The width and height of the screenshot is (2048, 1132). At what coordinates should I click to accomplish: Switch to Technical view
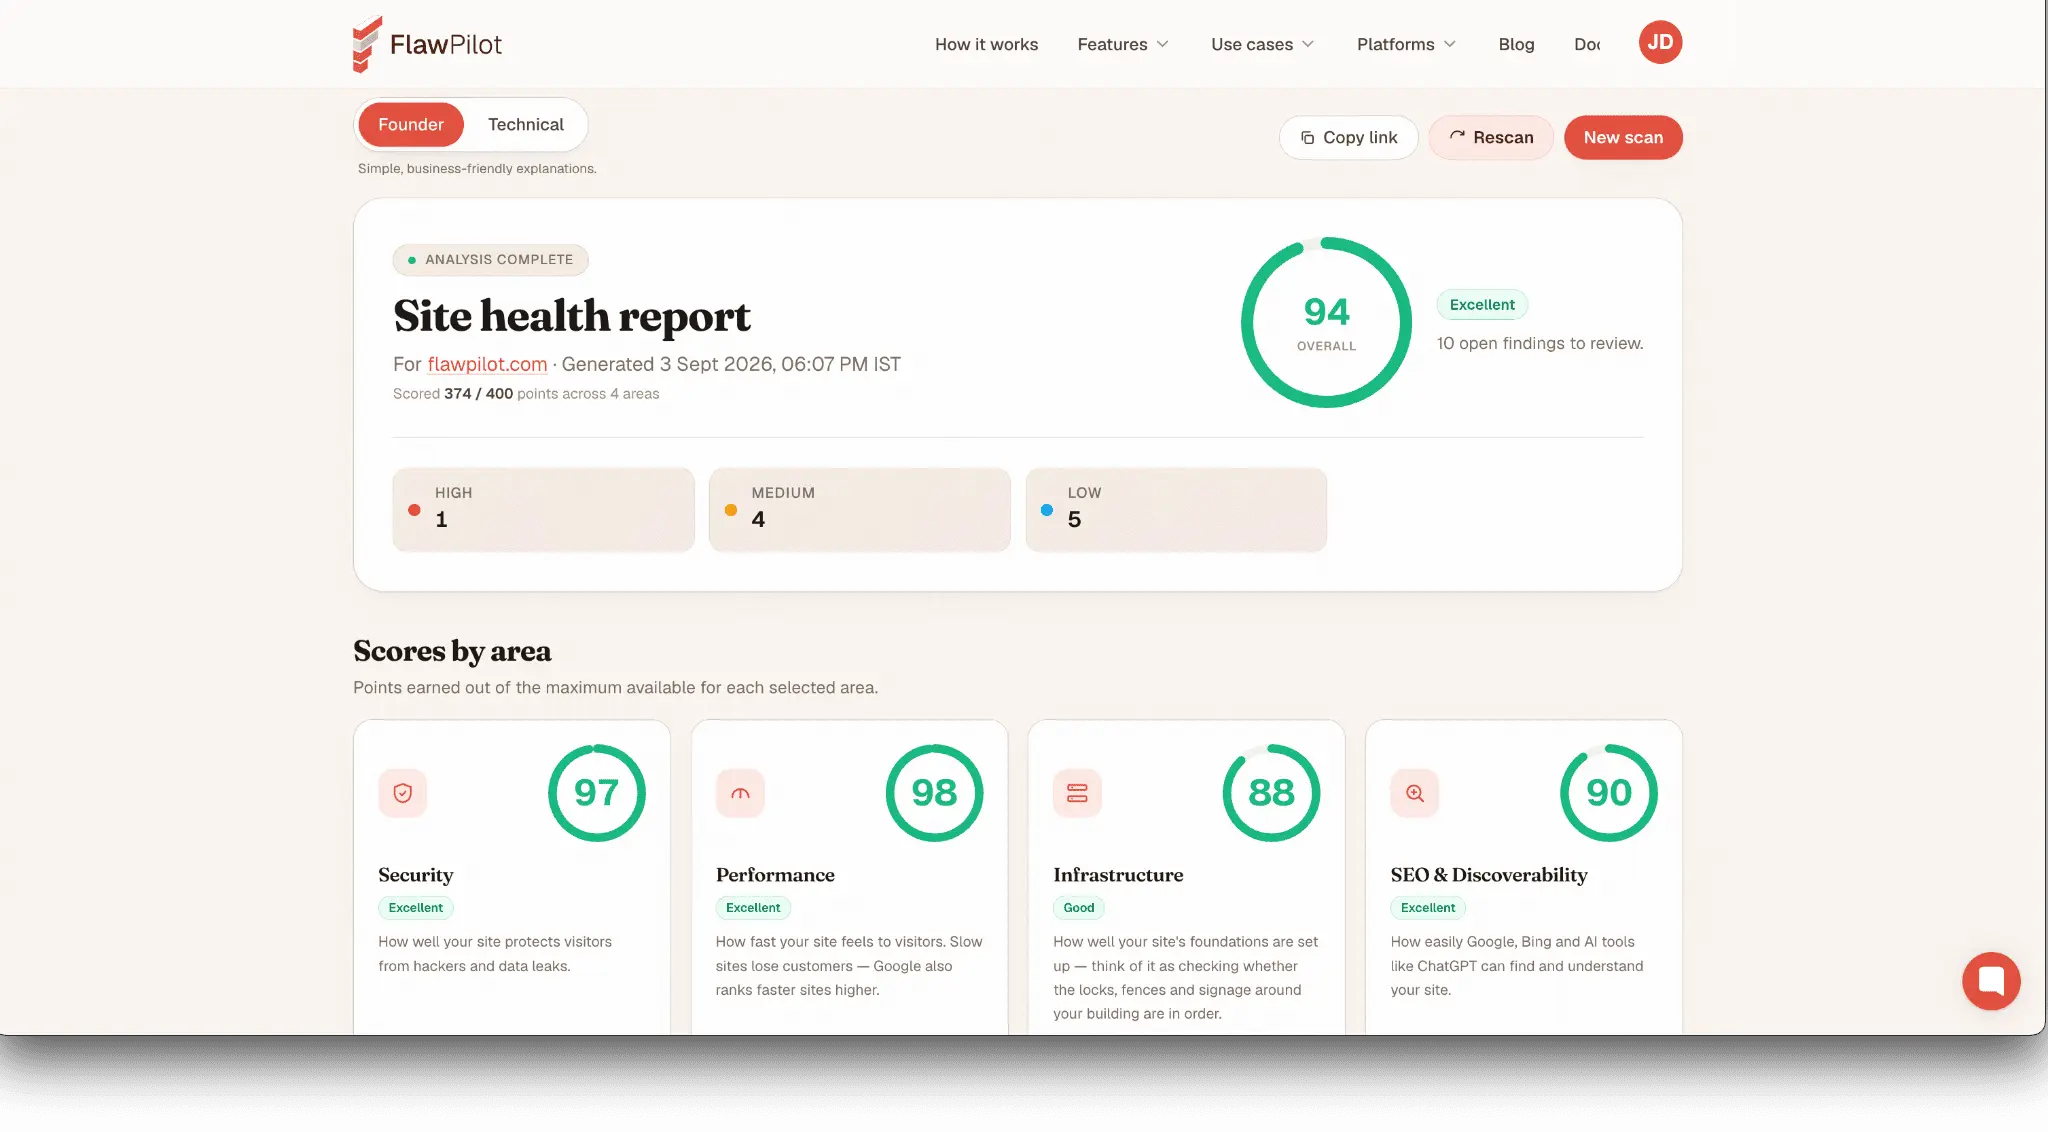click(526, 125)
